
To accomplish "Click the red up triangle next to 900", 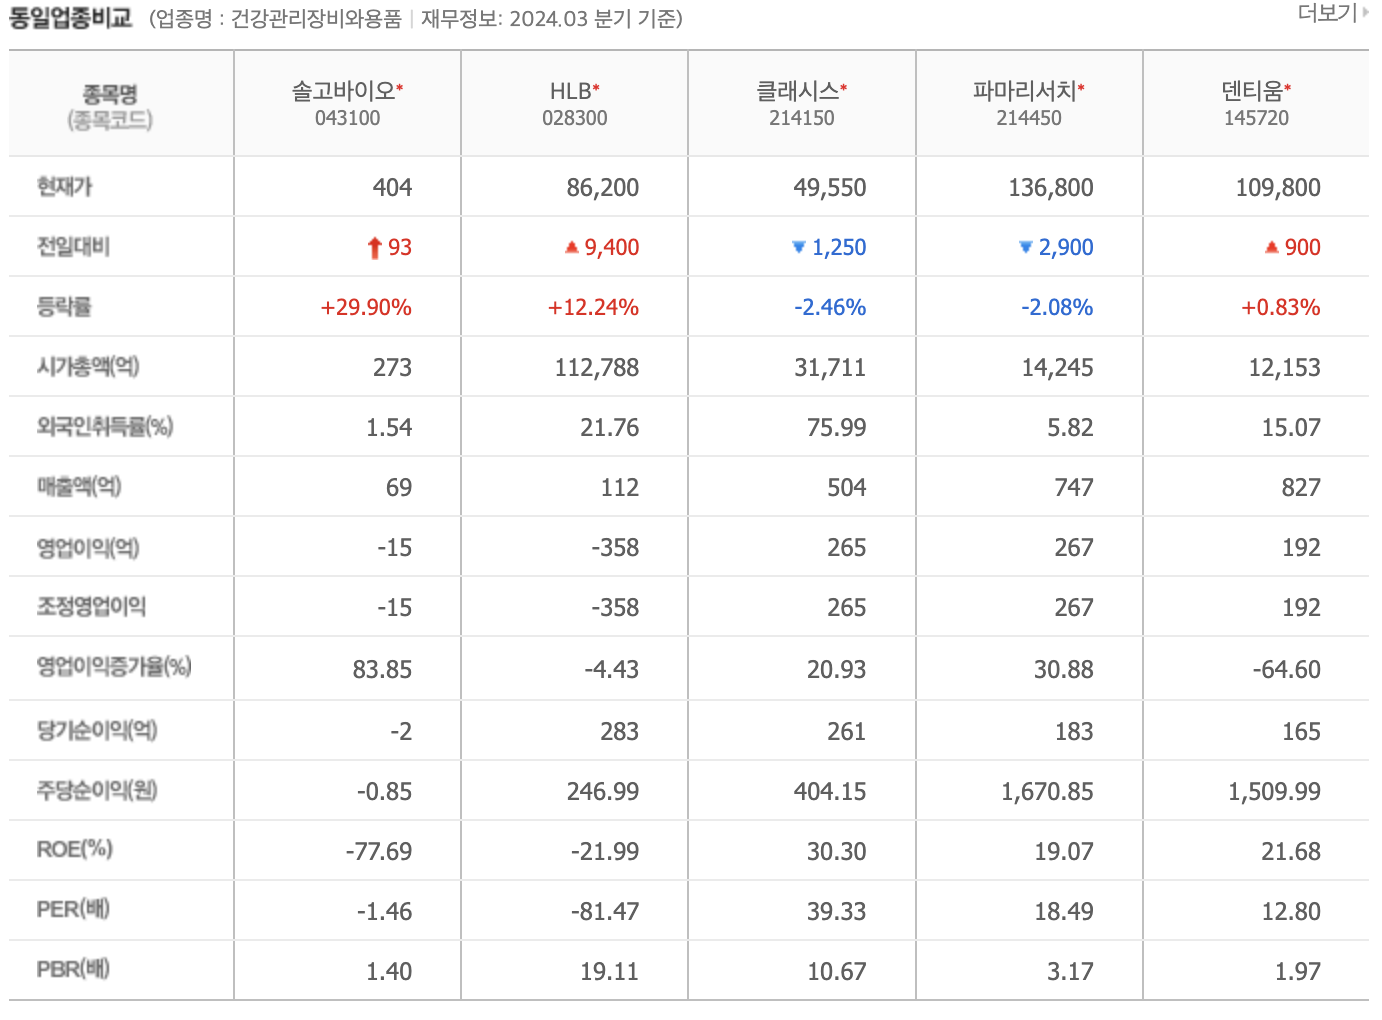I will [x=1272, y=247].
